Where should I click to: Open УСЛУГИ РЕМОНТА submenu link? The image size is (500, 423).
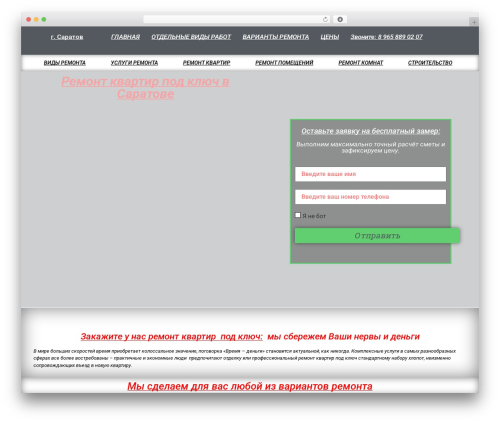(134, 63)
